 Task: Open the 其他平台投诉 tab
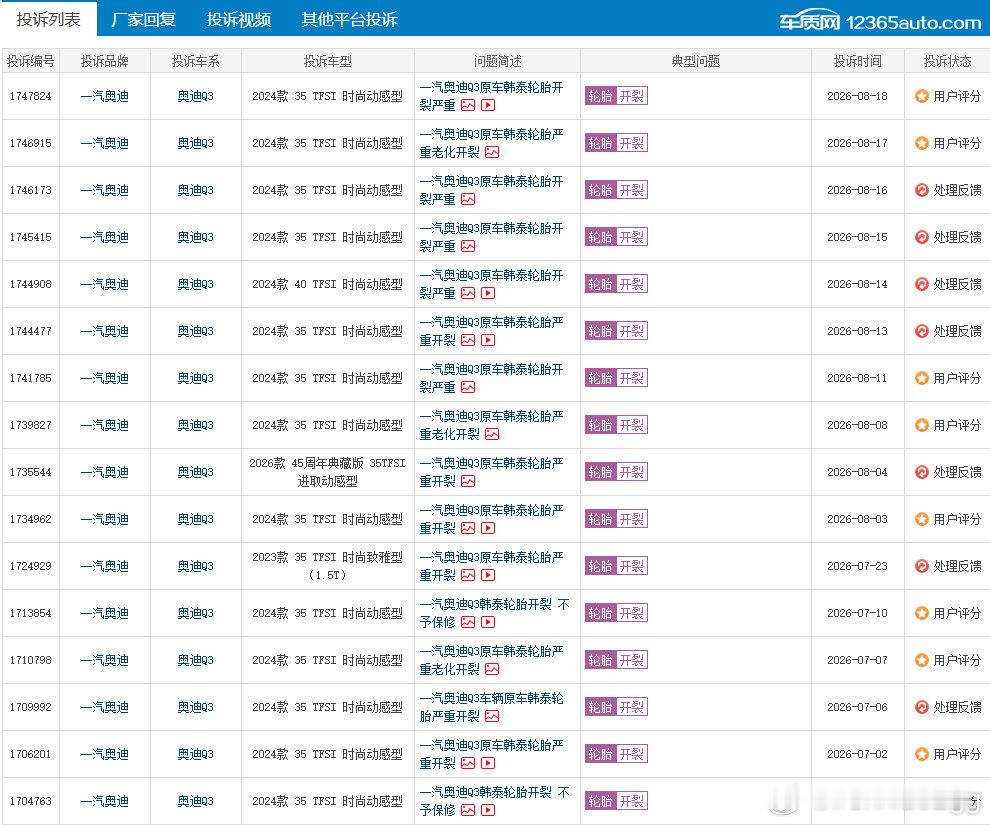pos(349,20)
